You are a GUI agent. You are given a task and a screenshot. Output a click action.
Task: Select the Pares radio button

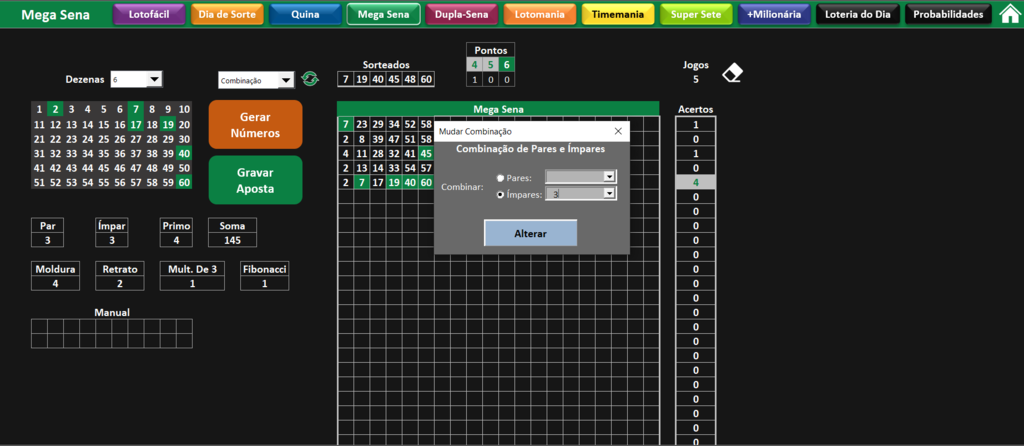501,178
